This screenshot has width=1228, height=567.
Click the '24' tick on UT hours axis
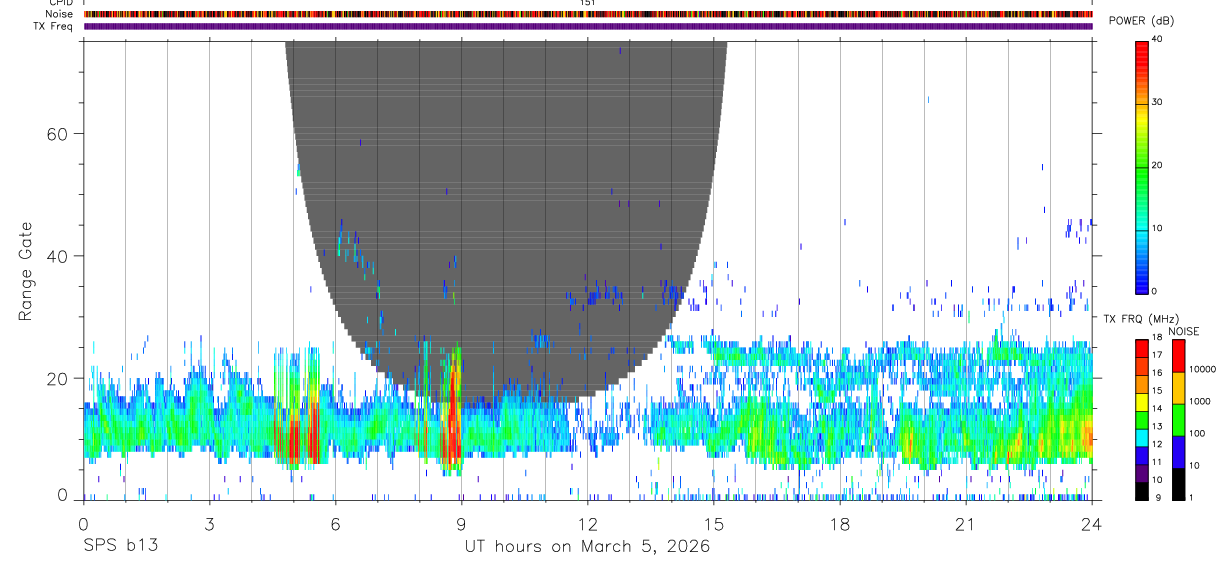1092,523
